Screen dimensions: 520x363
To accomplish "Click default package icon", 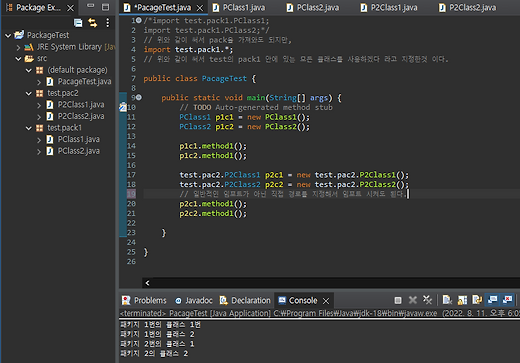I will pyautogui.click(x=39, y=70).
